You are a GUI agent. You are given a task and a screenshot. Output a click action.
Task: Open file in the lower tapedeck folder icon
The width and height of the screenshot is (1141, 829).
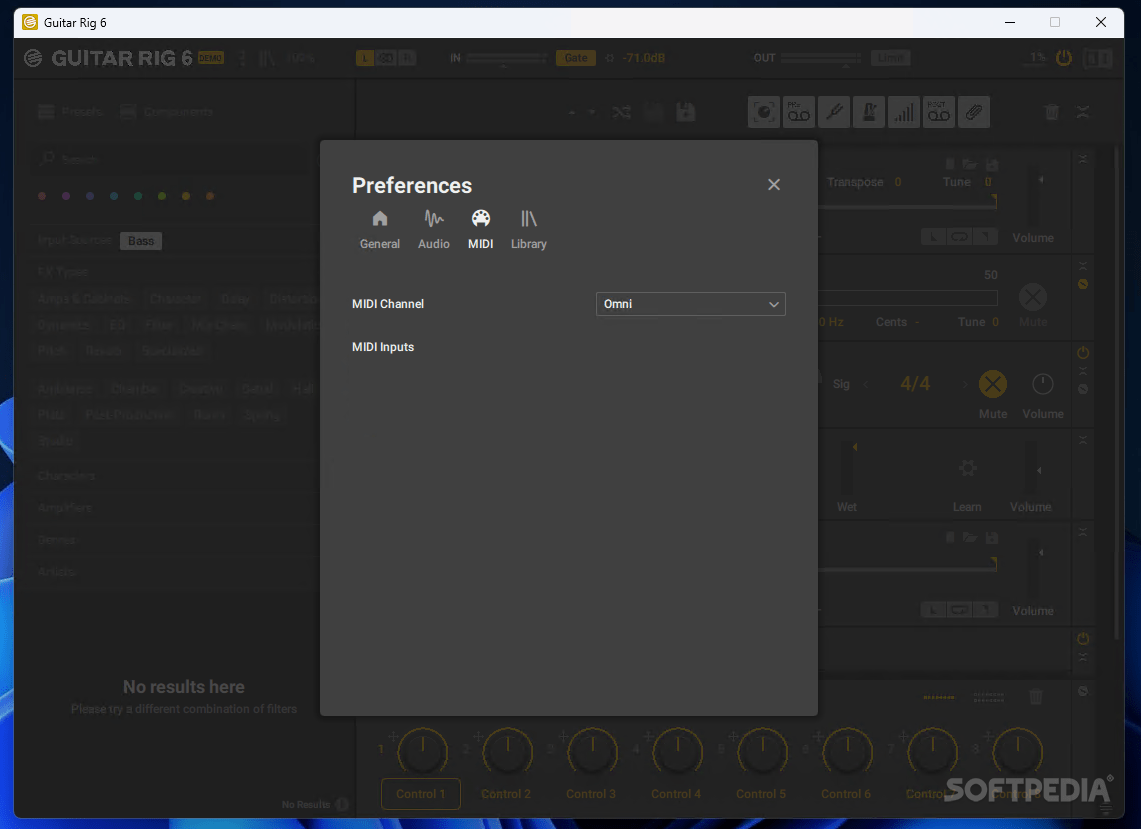click(969, 538)
